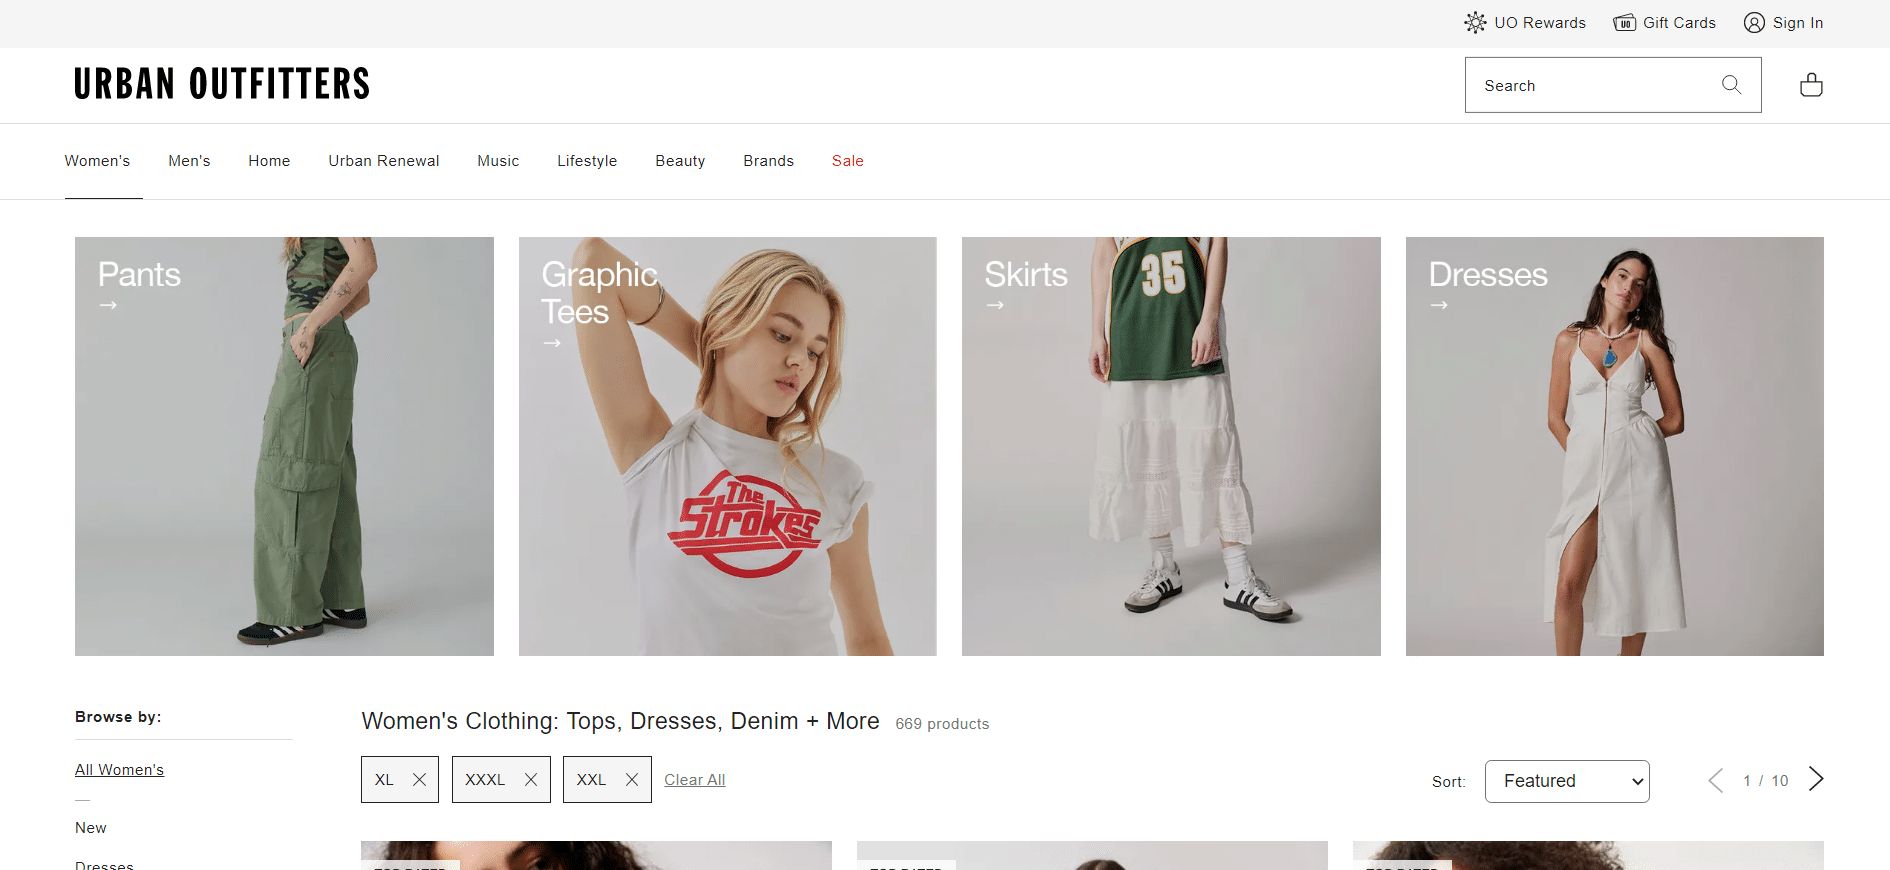
Task: Go to previous products page arrow
Action: (x=1716, y=780)
